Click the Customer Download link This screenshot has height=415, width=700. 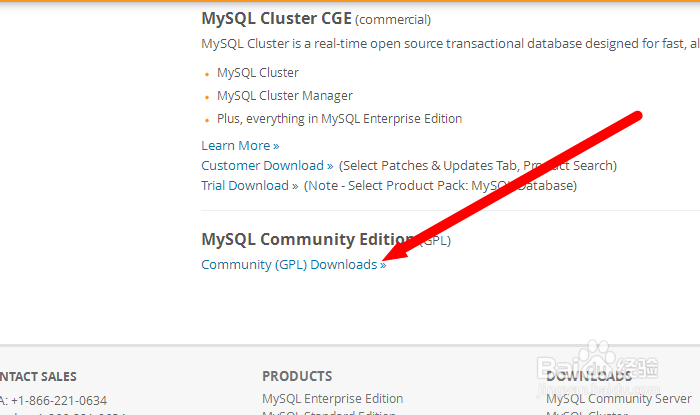[x=267, y=166]
